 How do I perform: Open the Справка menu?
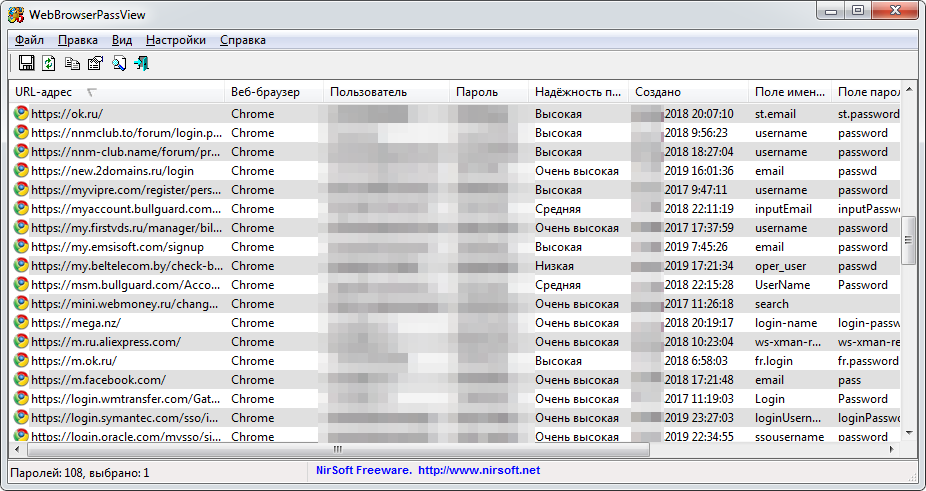[243, 40]
